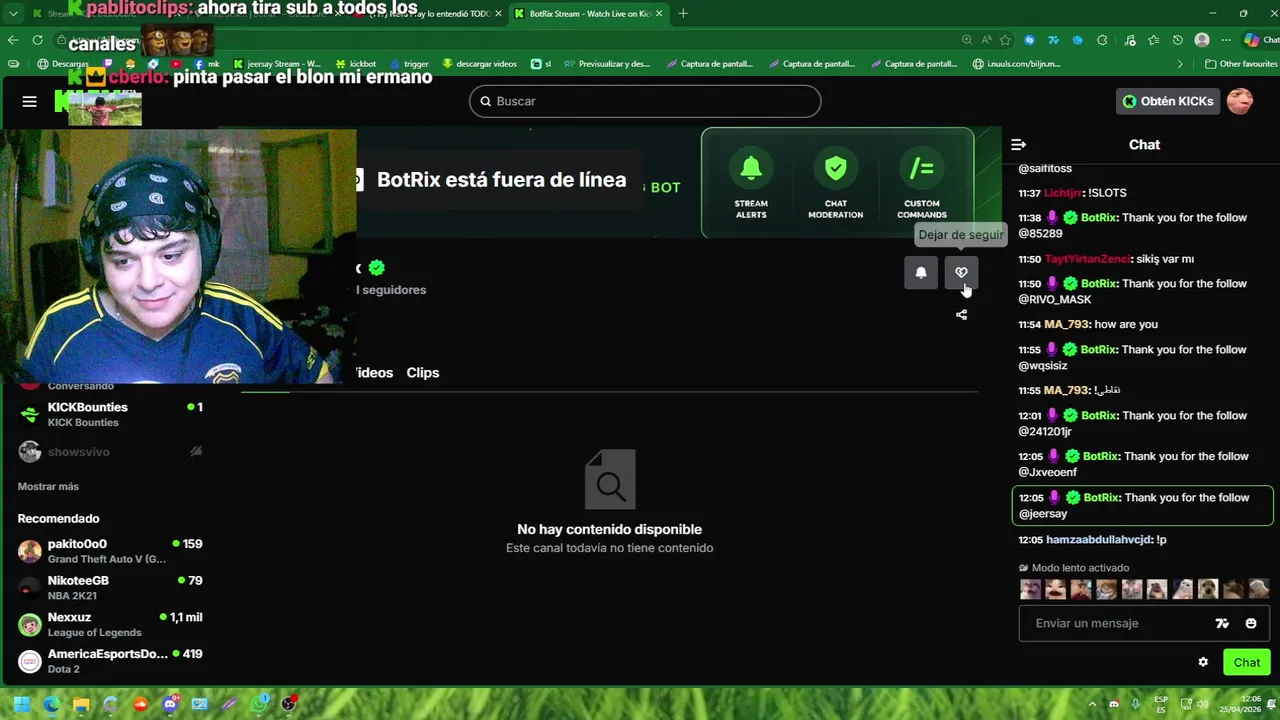Click the verified badge next to channel name

coord(376,268)
